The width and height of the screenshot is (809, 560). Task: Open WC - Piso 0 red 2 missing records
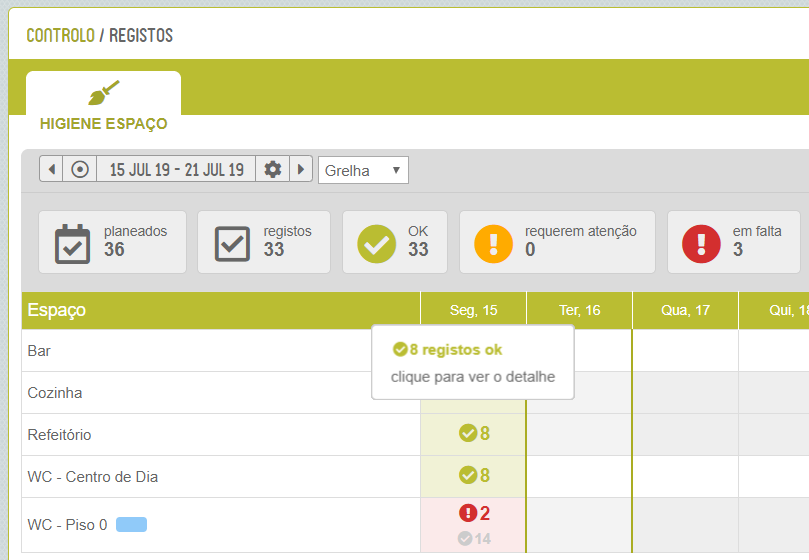coord(474,513)
